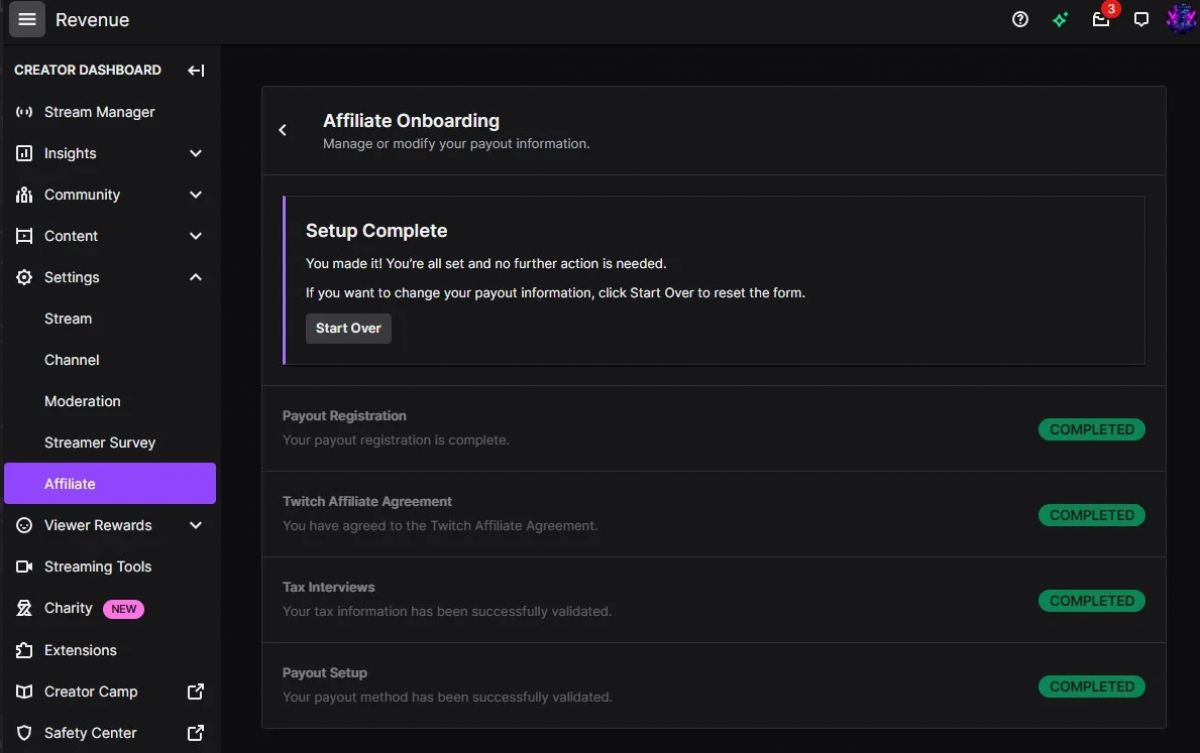
Task: Go back using Affiliate Onboarding arrow
Action: pyautogui.click(x=283, y=130)
